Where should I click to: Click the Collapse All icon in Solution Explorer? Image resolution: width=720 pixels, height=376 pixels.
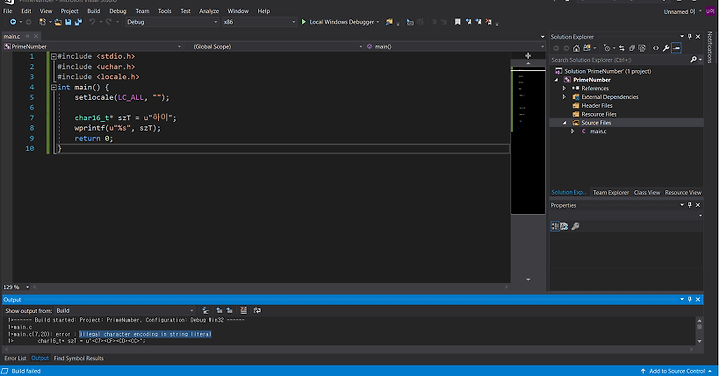632,48
